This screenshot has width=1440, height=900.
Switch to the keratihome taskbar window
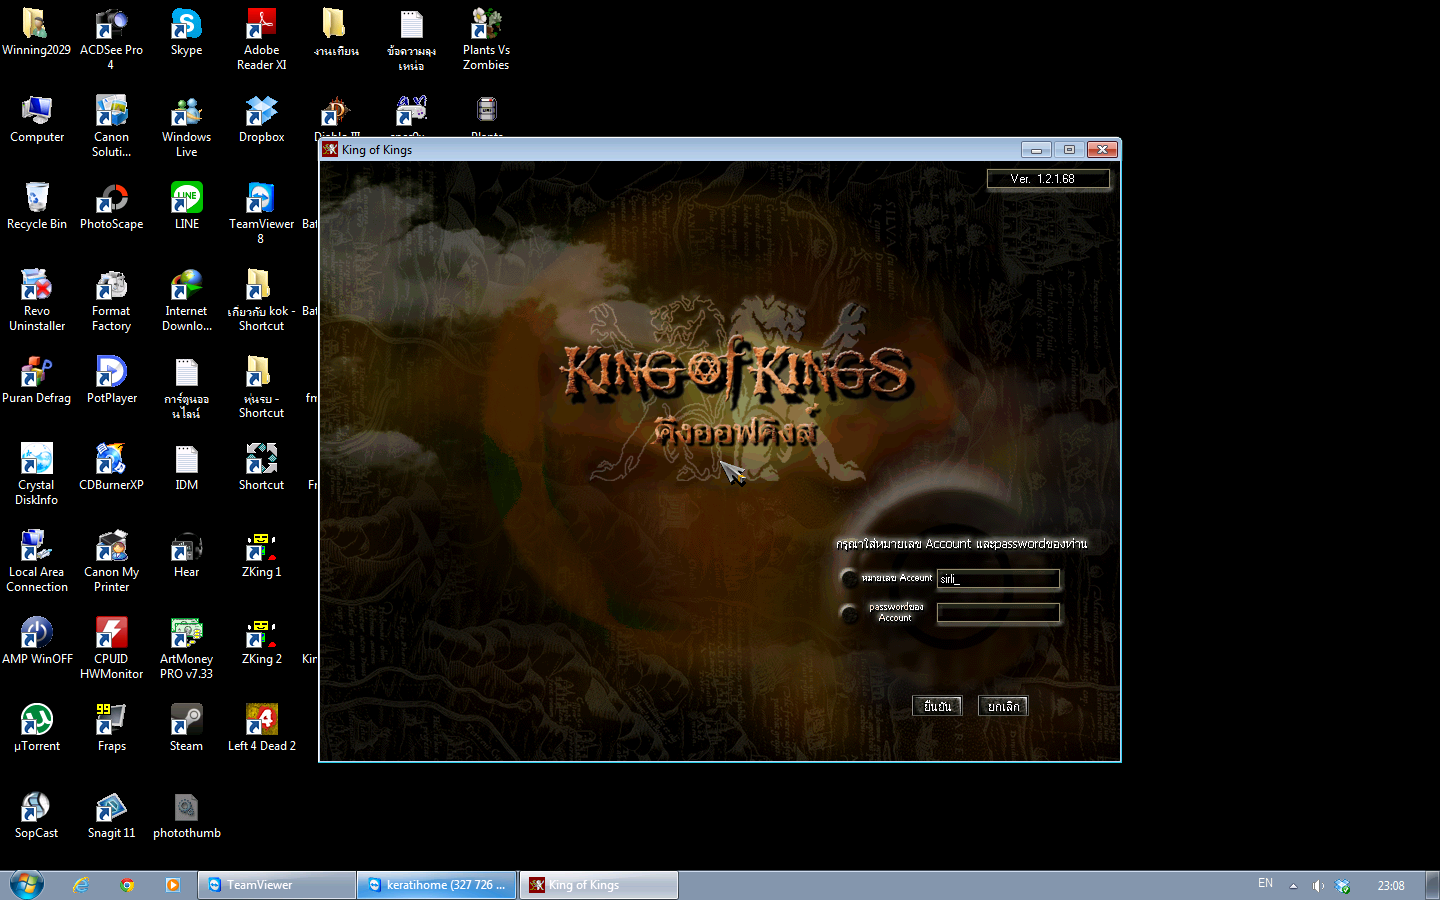tap(437, 885)
